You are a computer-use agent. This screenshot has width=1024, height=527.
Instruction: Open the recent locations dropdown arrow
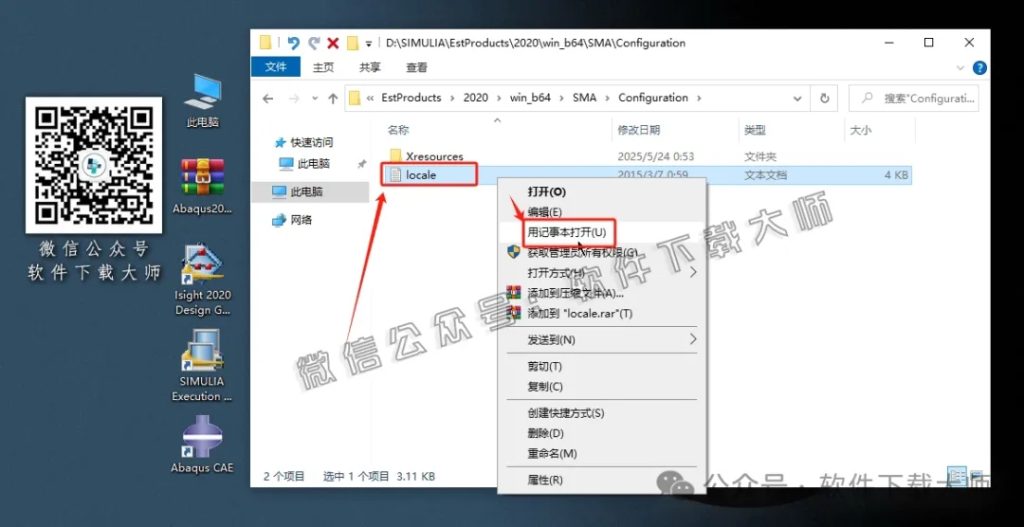315,99
